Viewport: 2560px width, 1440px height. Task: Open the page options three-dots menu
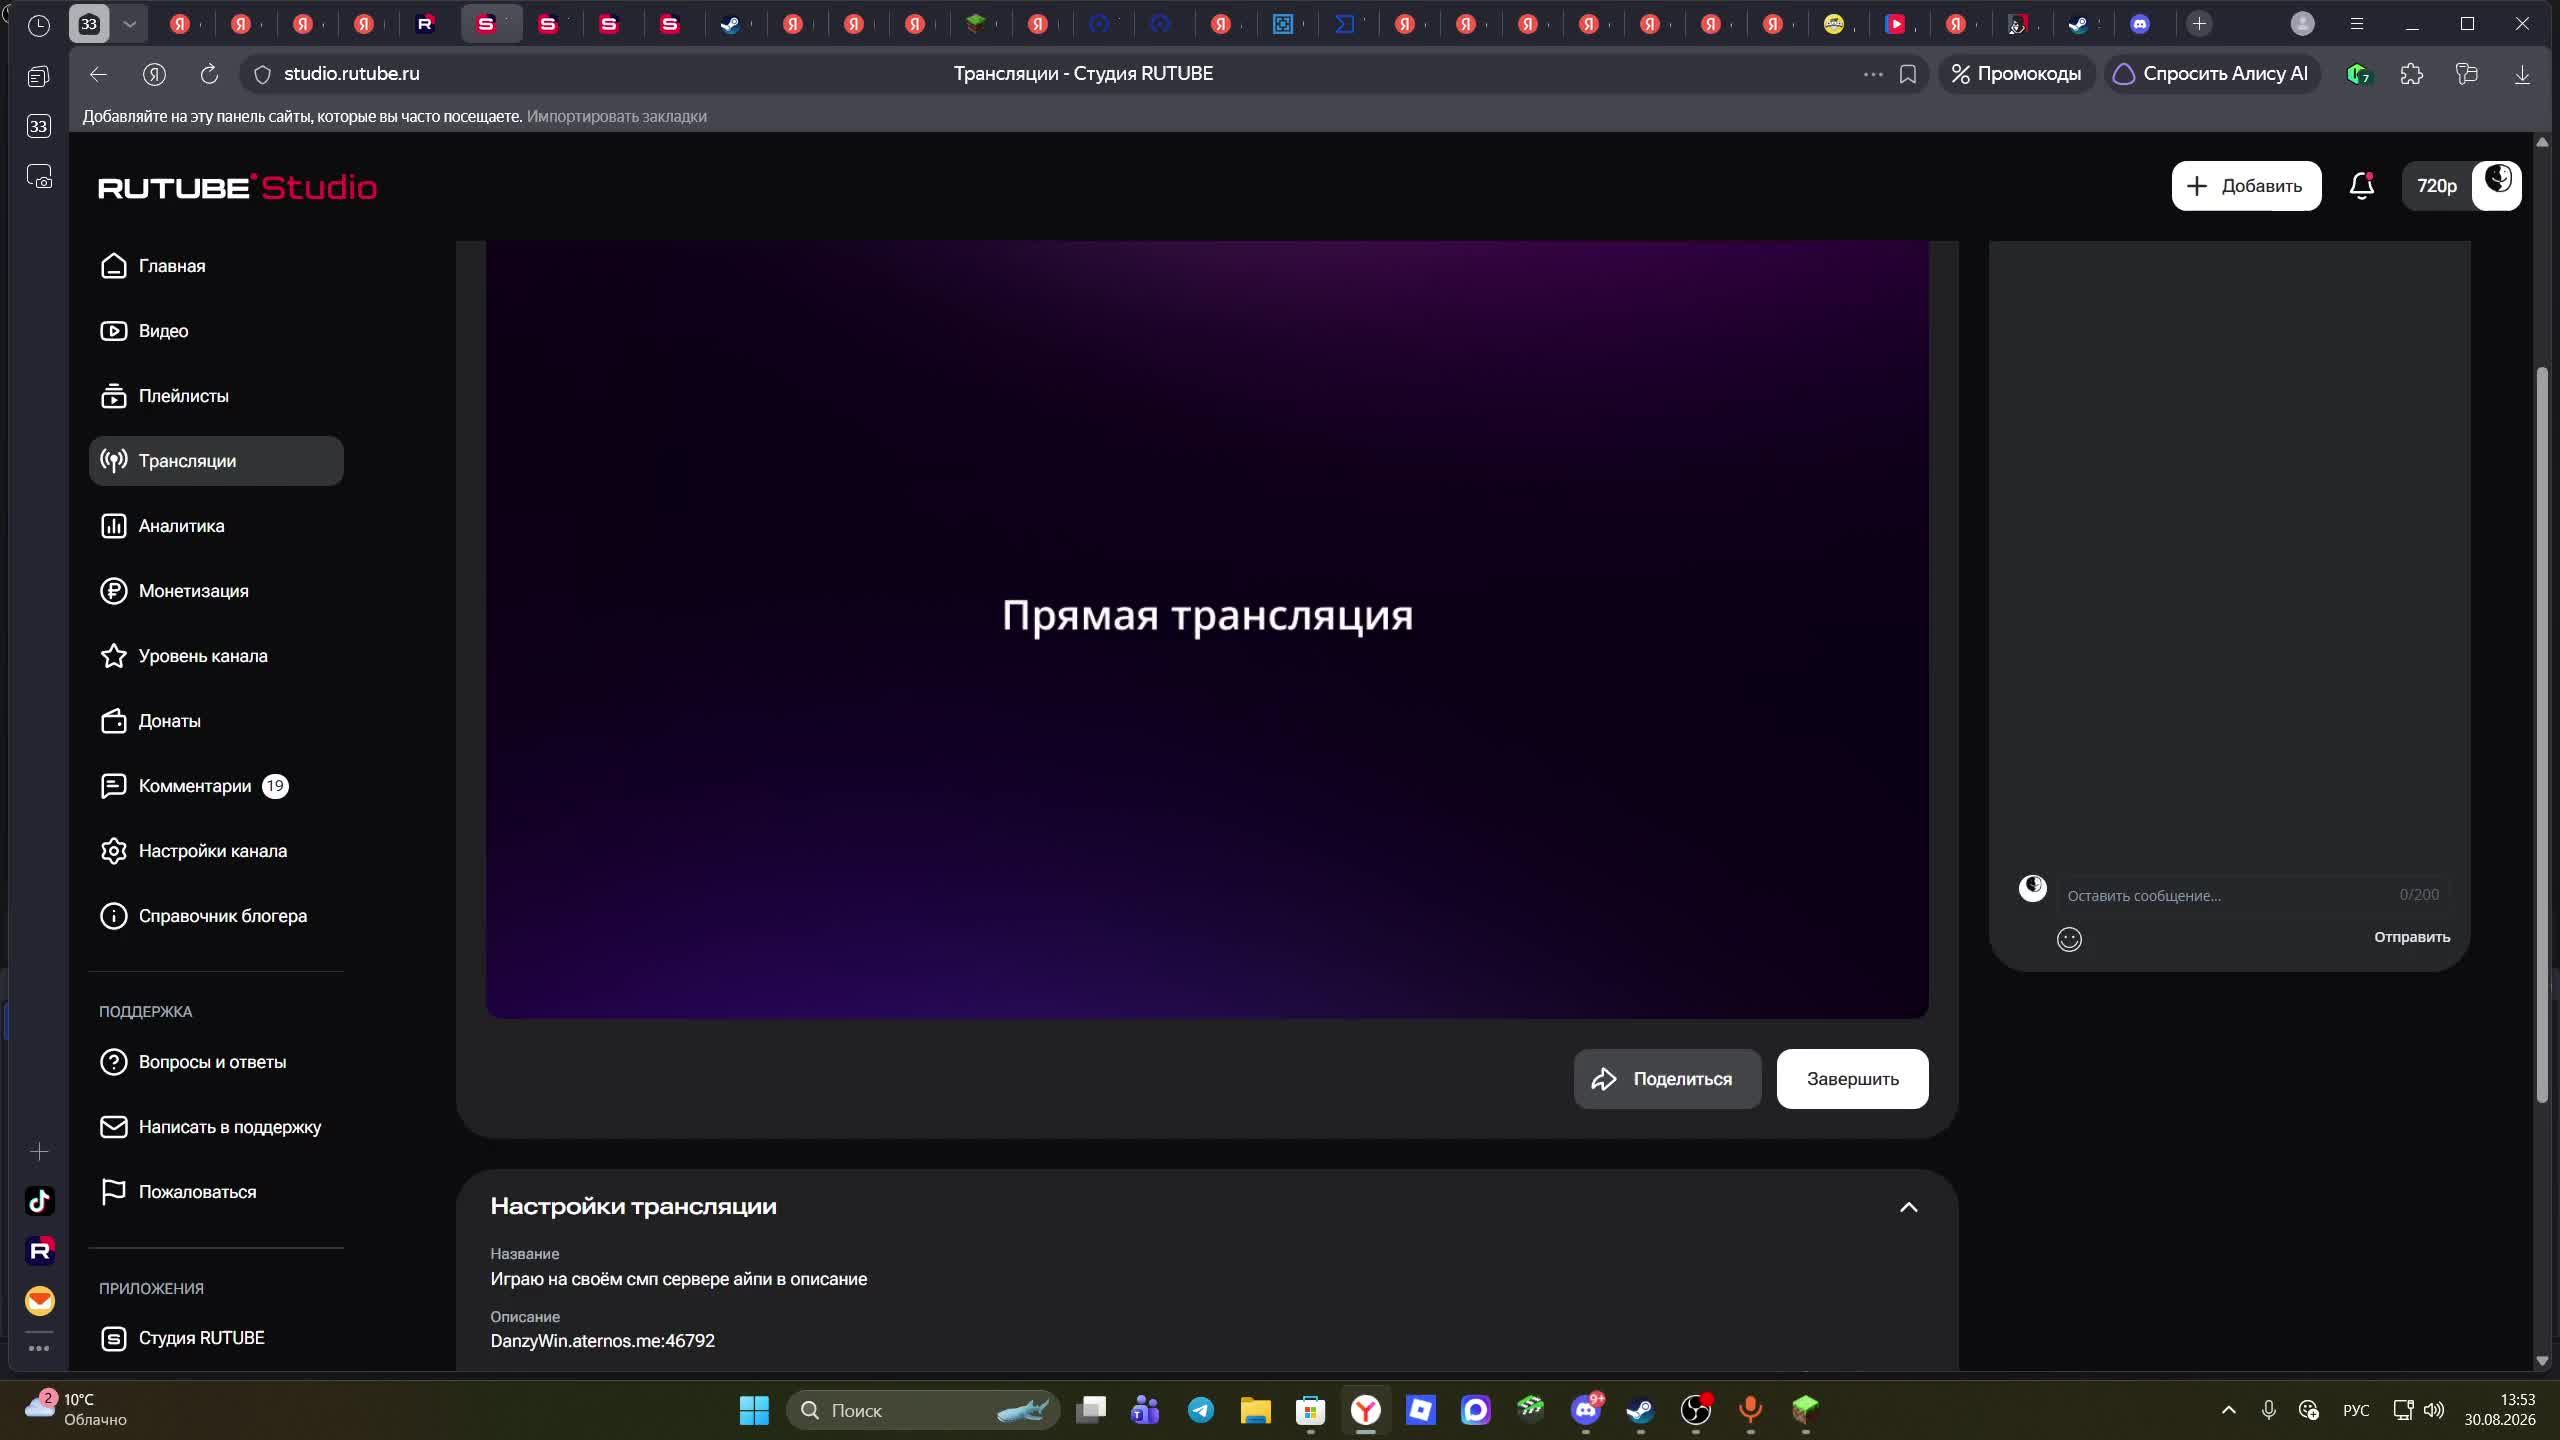[1873, 74]
